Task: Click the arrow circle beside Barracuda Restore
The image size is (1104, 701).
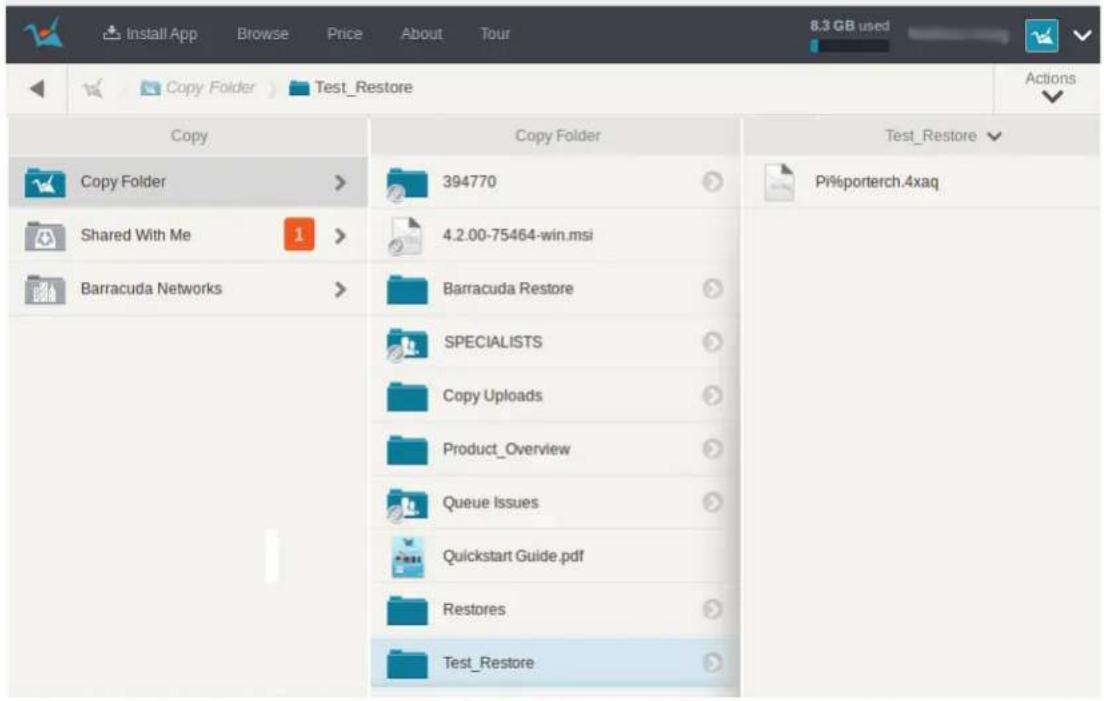Action: coord(712,289)
